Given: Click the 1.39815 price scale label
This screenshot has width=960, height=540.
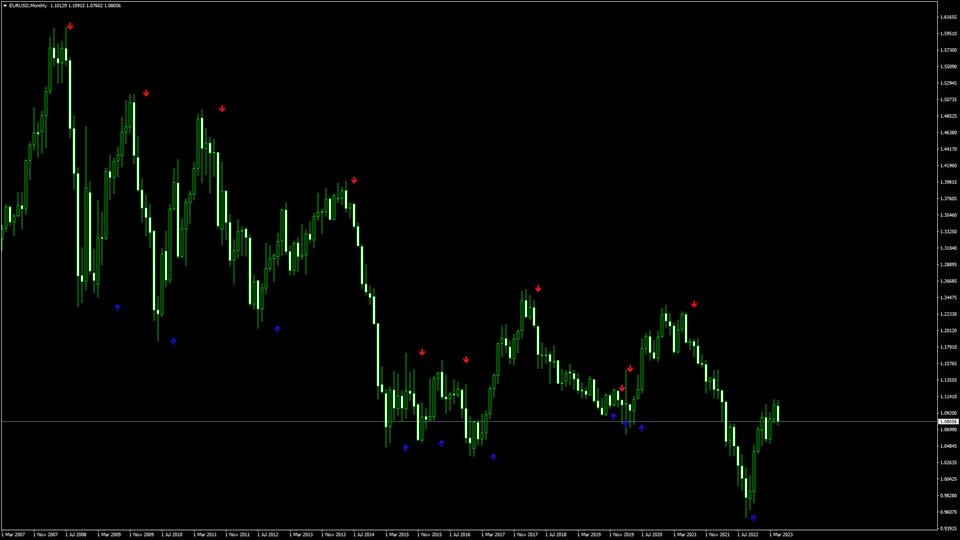Looking at the screenshot, I should [948, 182].
